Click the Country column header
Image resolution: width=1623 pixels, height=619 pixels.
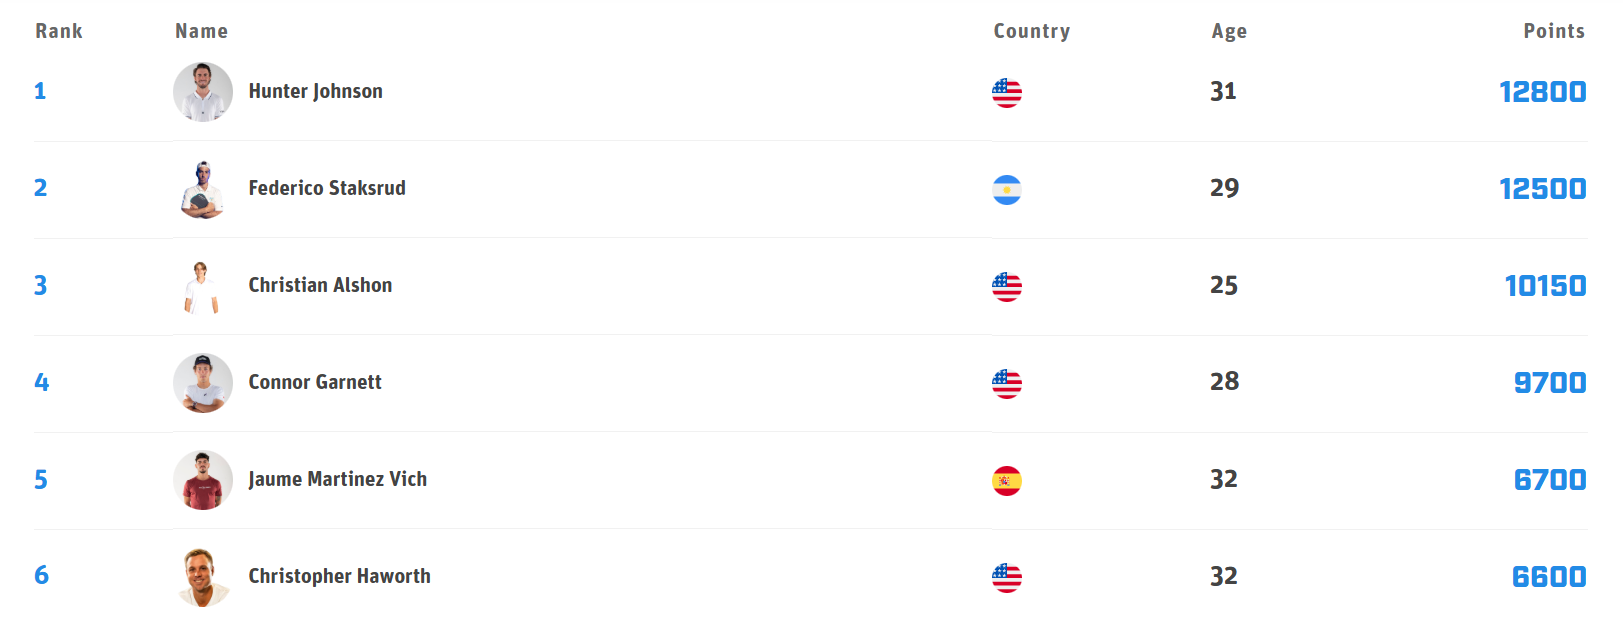click(x=1031, y=31)
